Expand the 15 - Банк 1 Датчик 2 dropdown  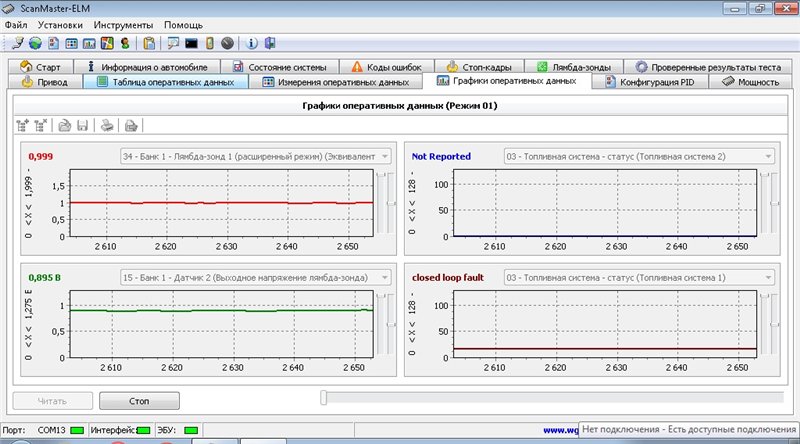pos(385,278)
